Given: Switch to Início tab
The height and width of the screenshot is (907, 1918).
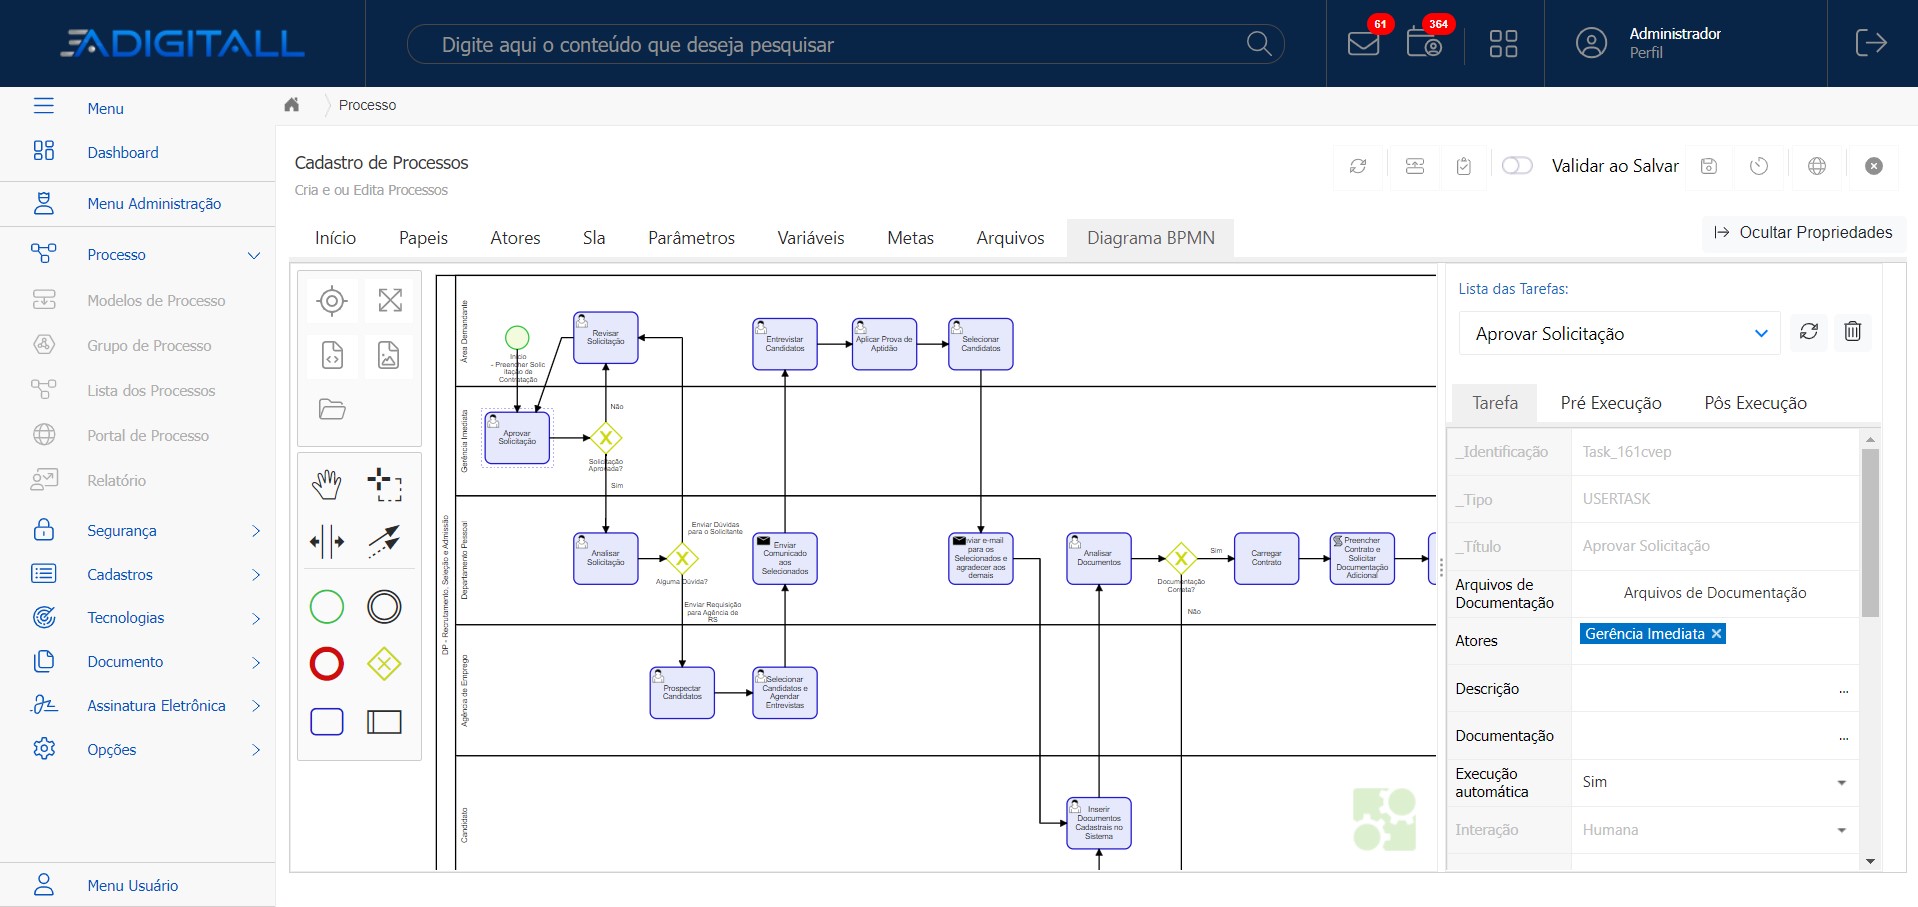Looking at the screenshot, I should tap(335, 238).
